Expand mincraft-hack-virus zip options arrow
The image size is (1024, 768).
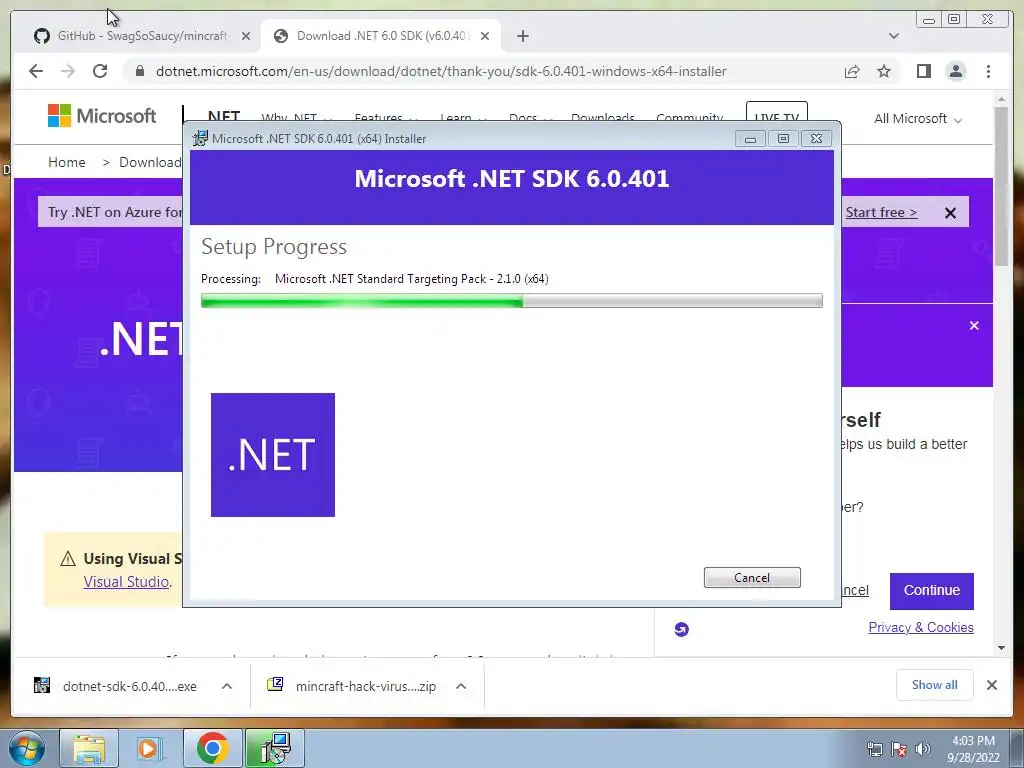pos(461,686)
